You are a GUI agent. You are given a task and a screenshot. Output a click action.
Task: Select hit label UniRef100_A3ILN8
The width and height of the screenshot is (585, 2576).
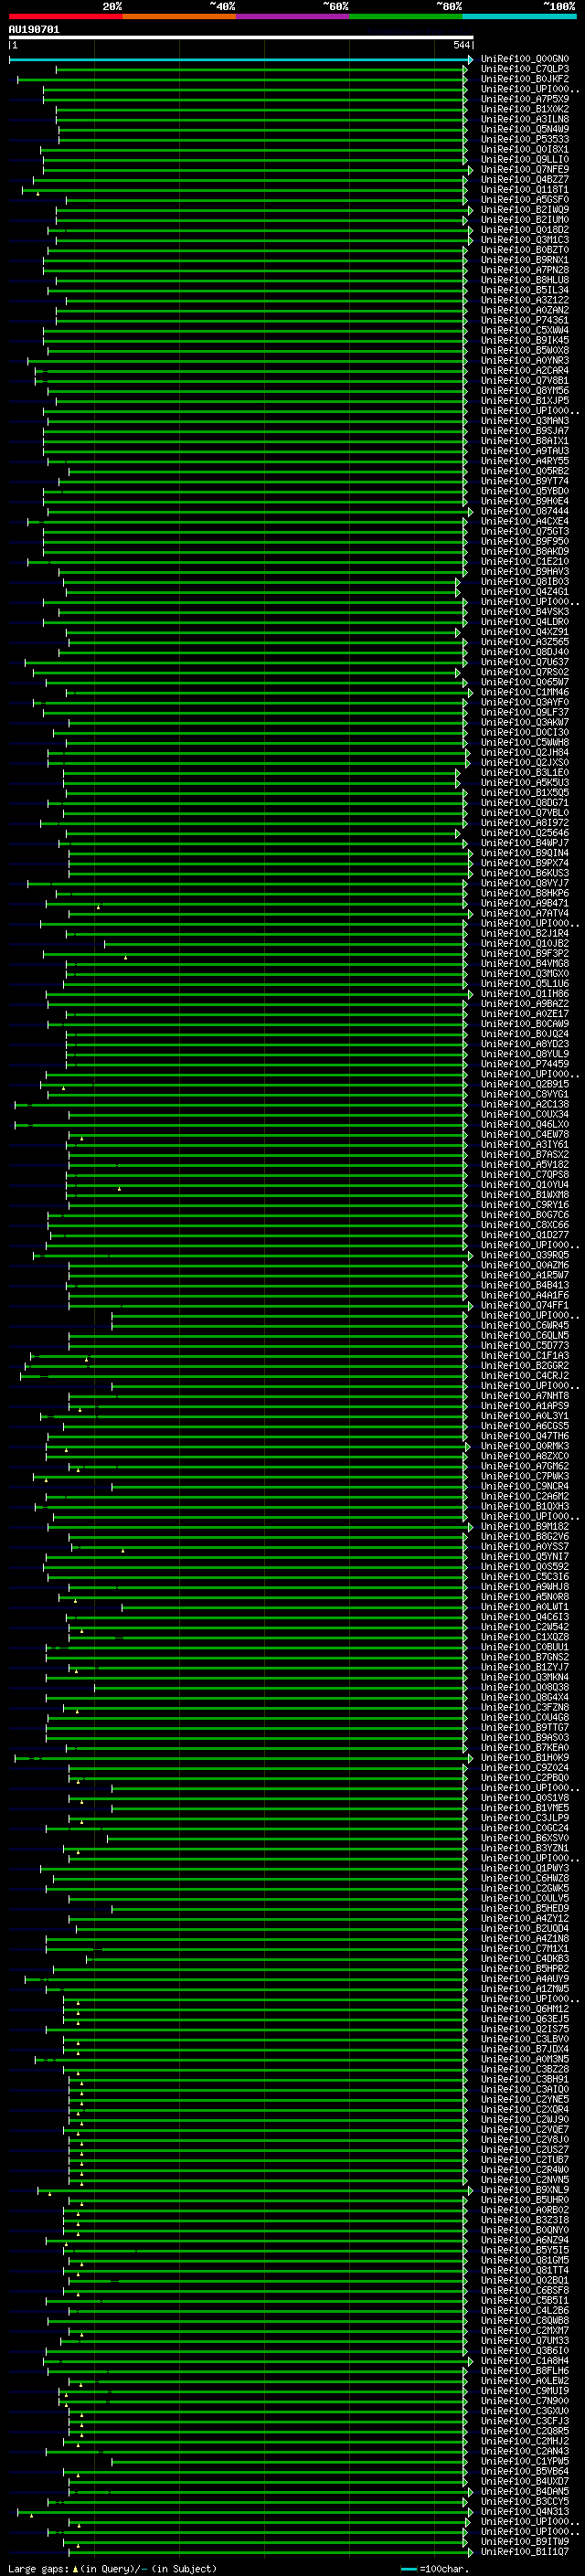(x=525, y=120)
